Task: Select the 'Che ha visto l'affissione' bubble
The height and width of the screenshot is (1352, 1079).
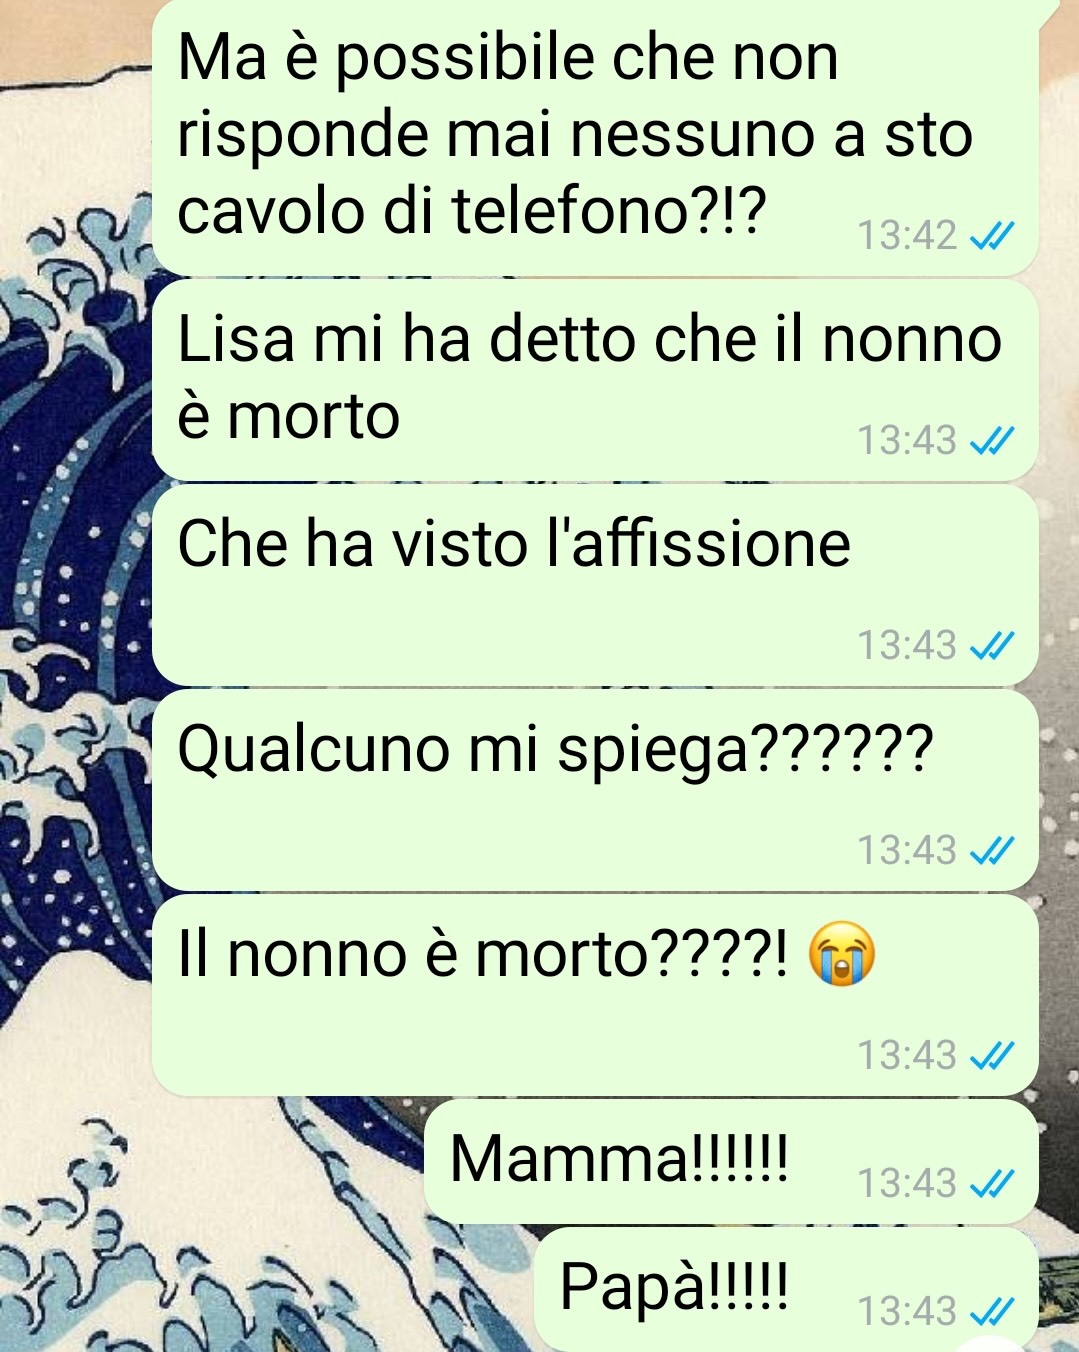Action: click(595, 585)
